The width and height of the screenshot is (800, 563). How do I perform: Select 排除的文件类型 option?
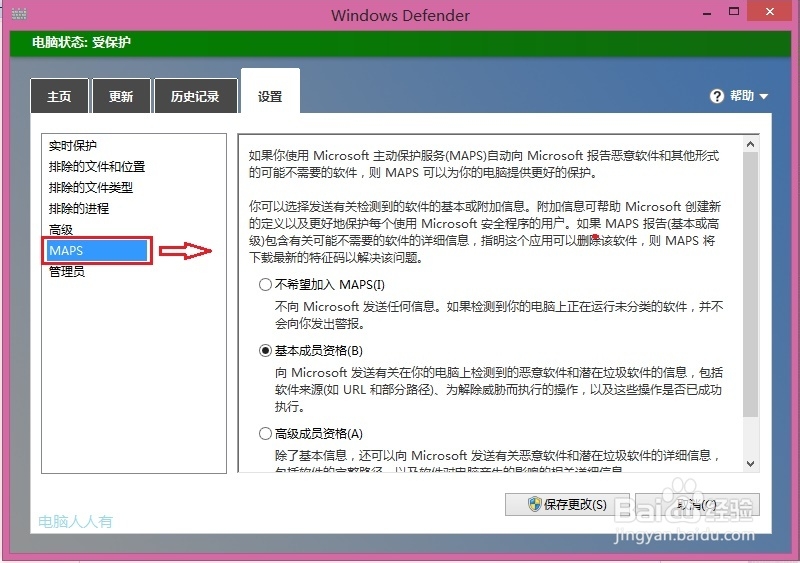coord(91,187)
